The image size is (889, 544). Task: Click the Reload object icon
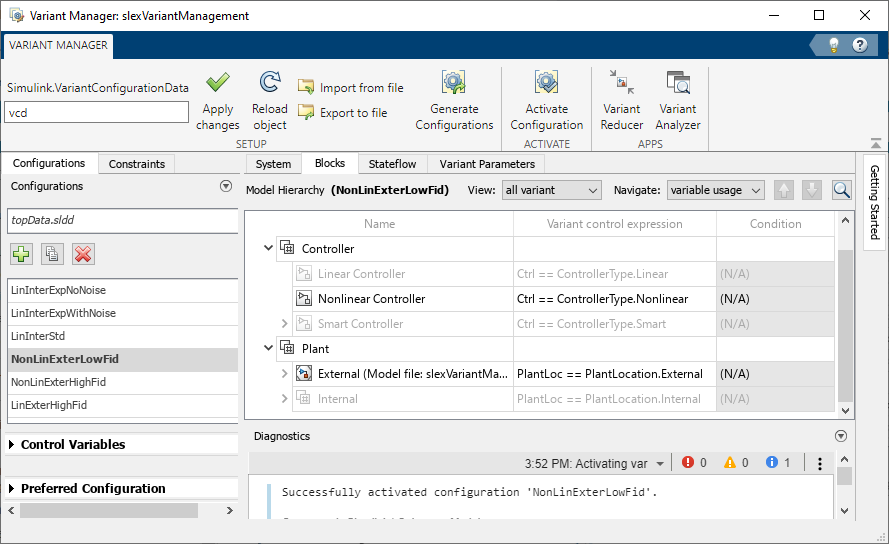[x=270, y=82]
